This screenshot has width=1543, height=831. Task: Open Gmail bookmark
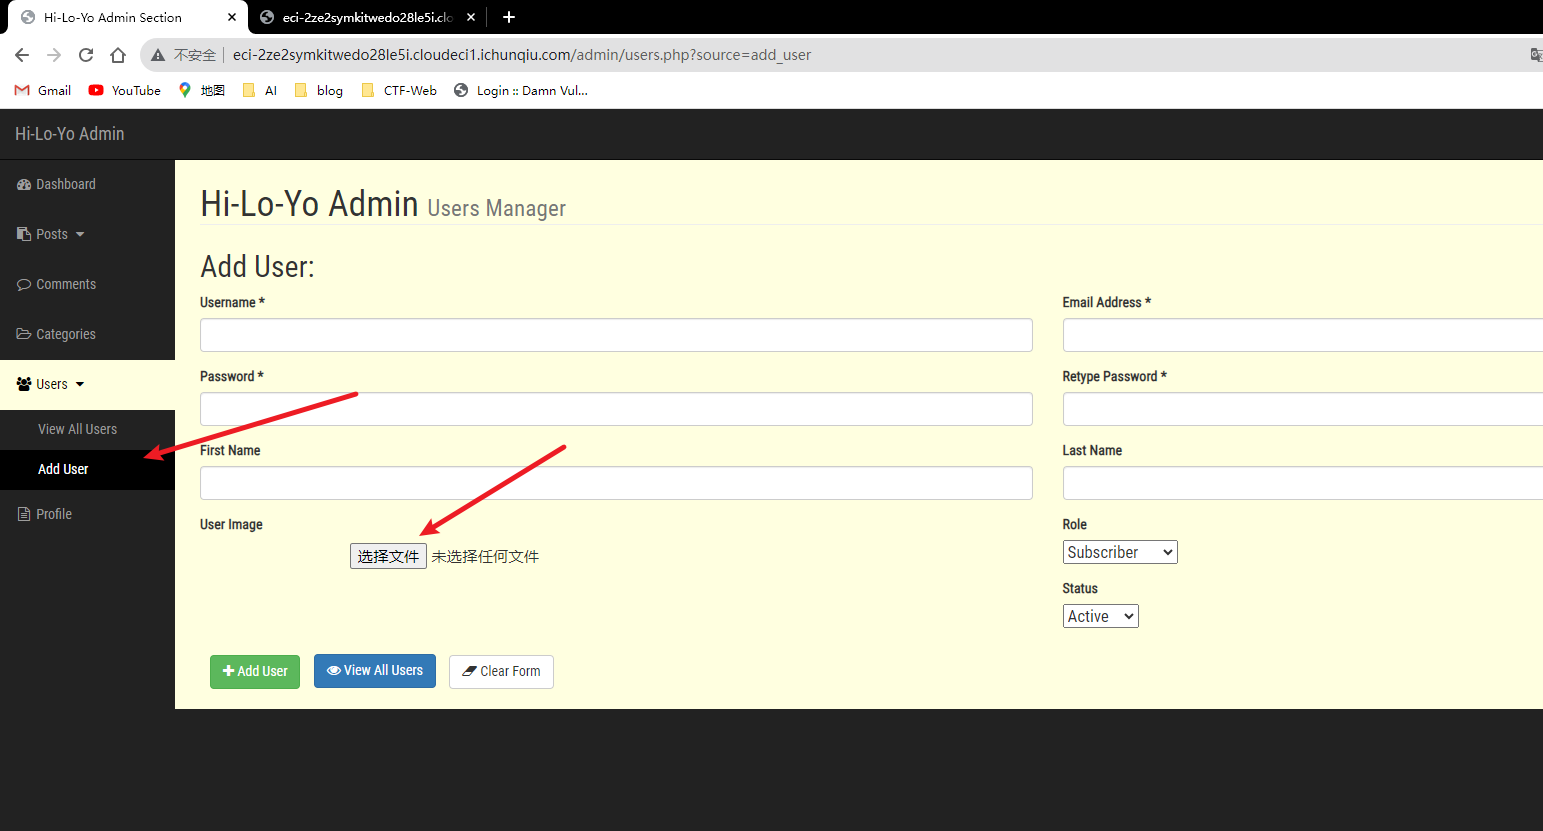43,90
